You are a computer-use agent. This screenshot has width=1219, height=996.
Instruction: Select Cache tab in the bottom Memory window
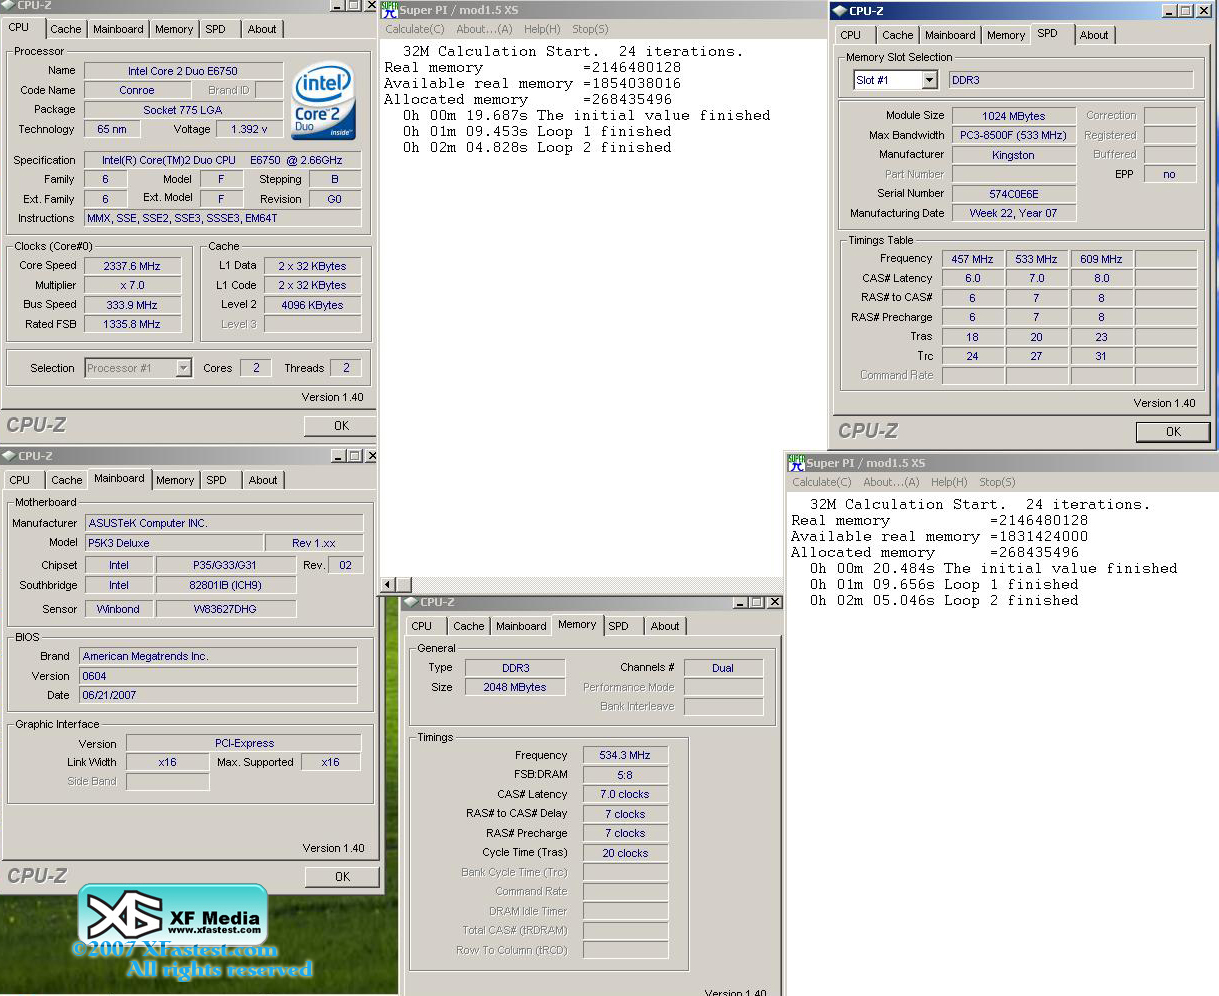pos(468,626)
